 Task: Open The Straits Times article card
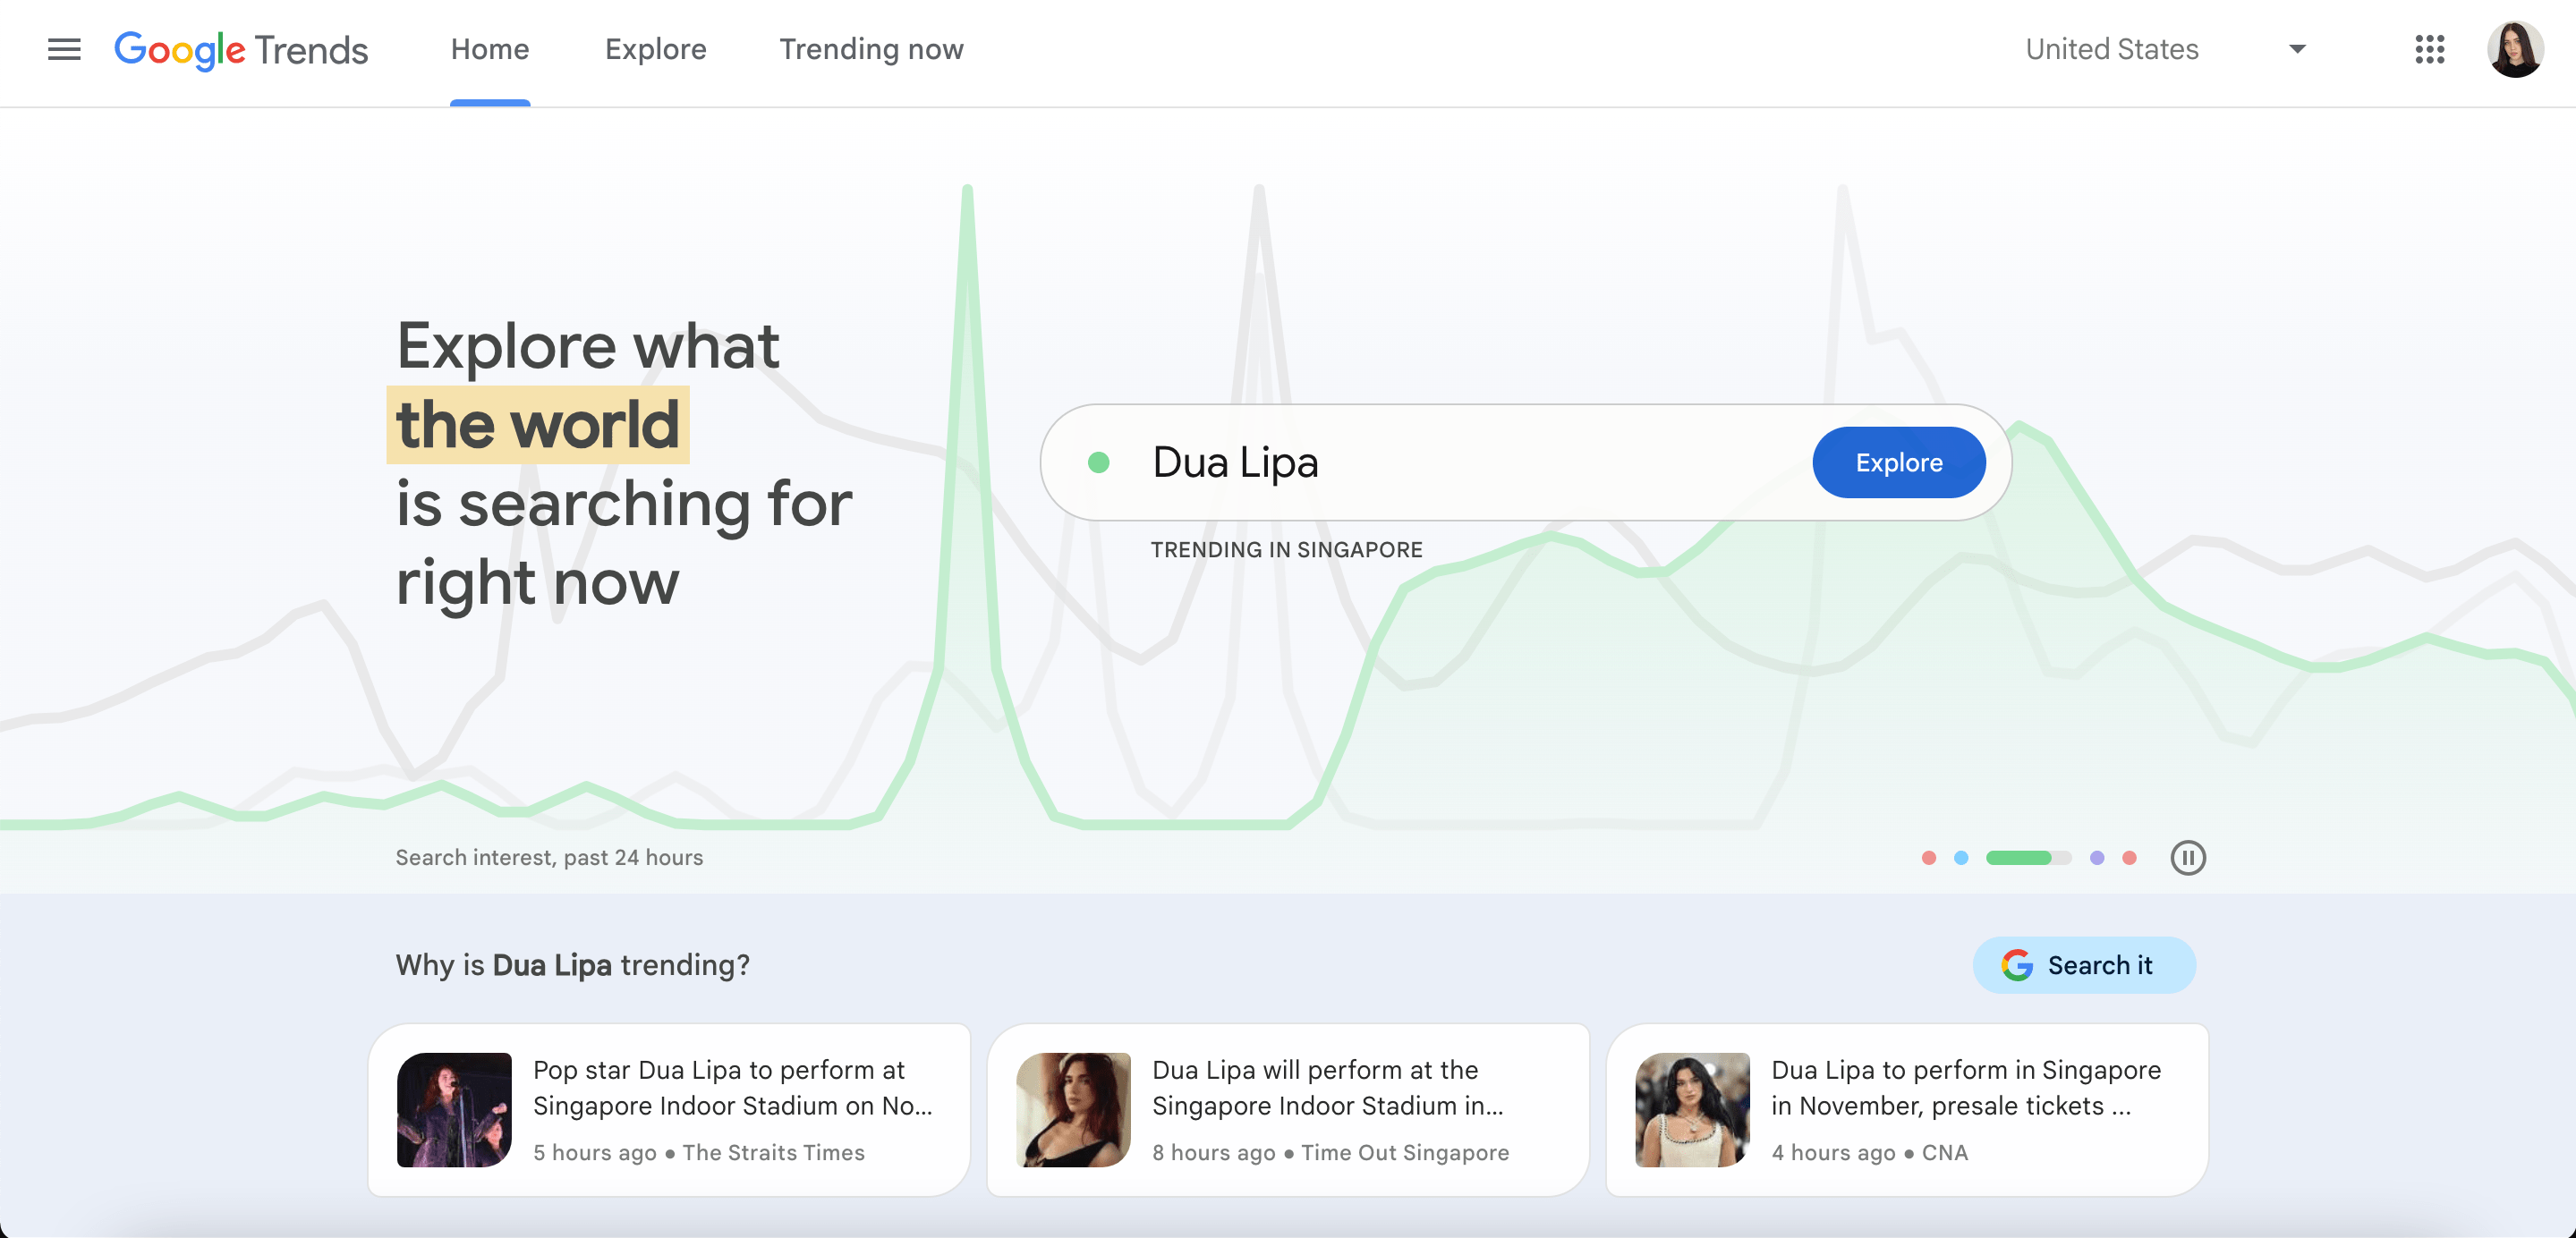(669, 1110)
